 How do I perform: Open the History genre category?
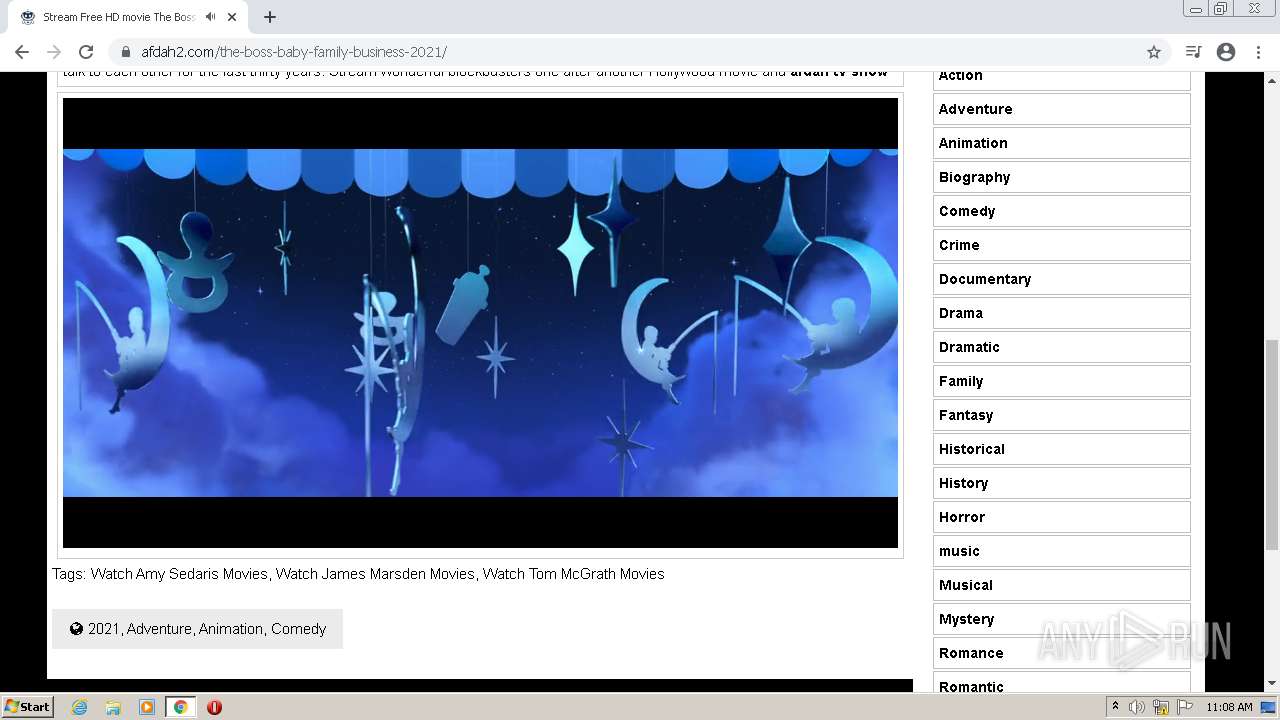point(1061,483)
